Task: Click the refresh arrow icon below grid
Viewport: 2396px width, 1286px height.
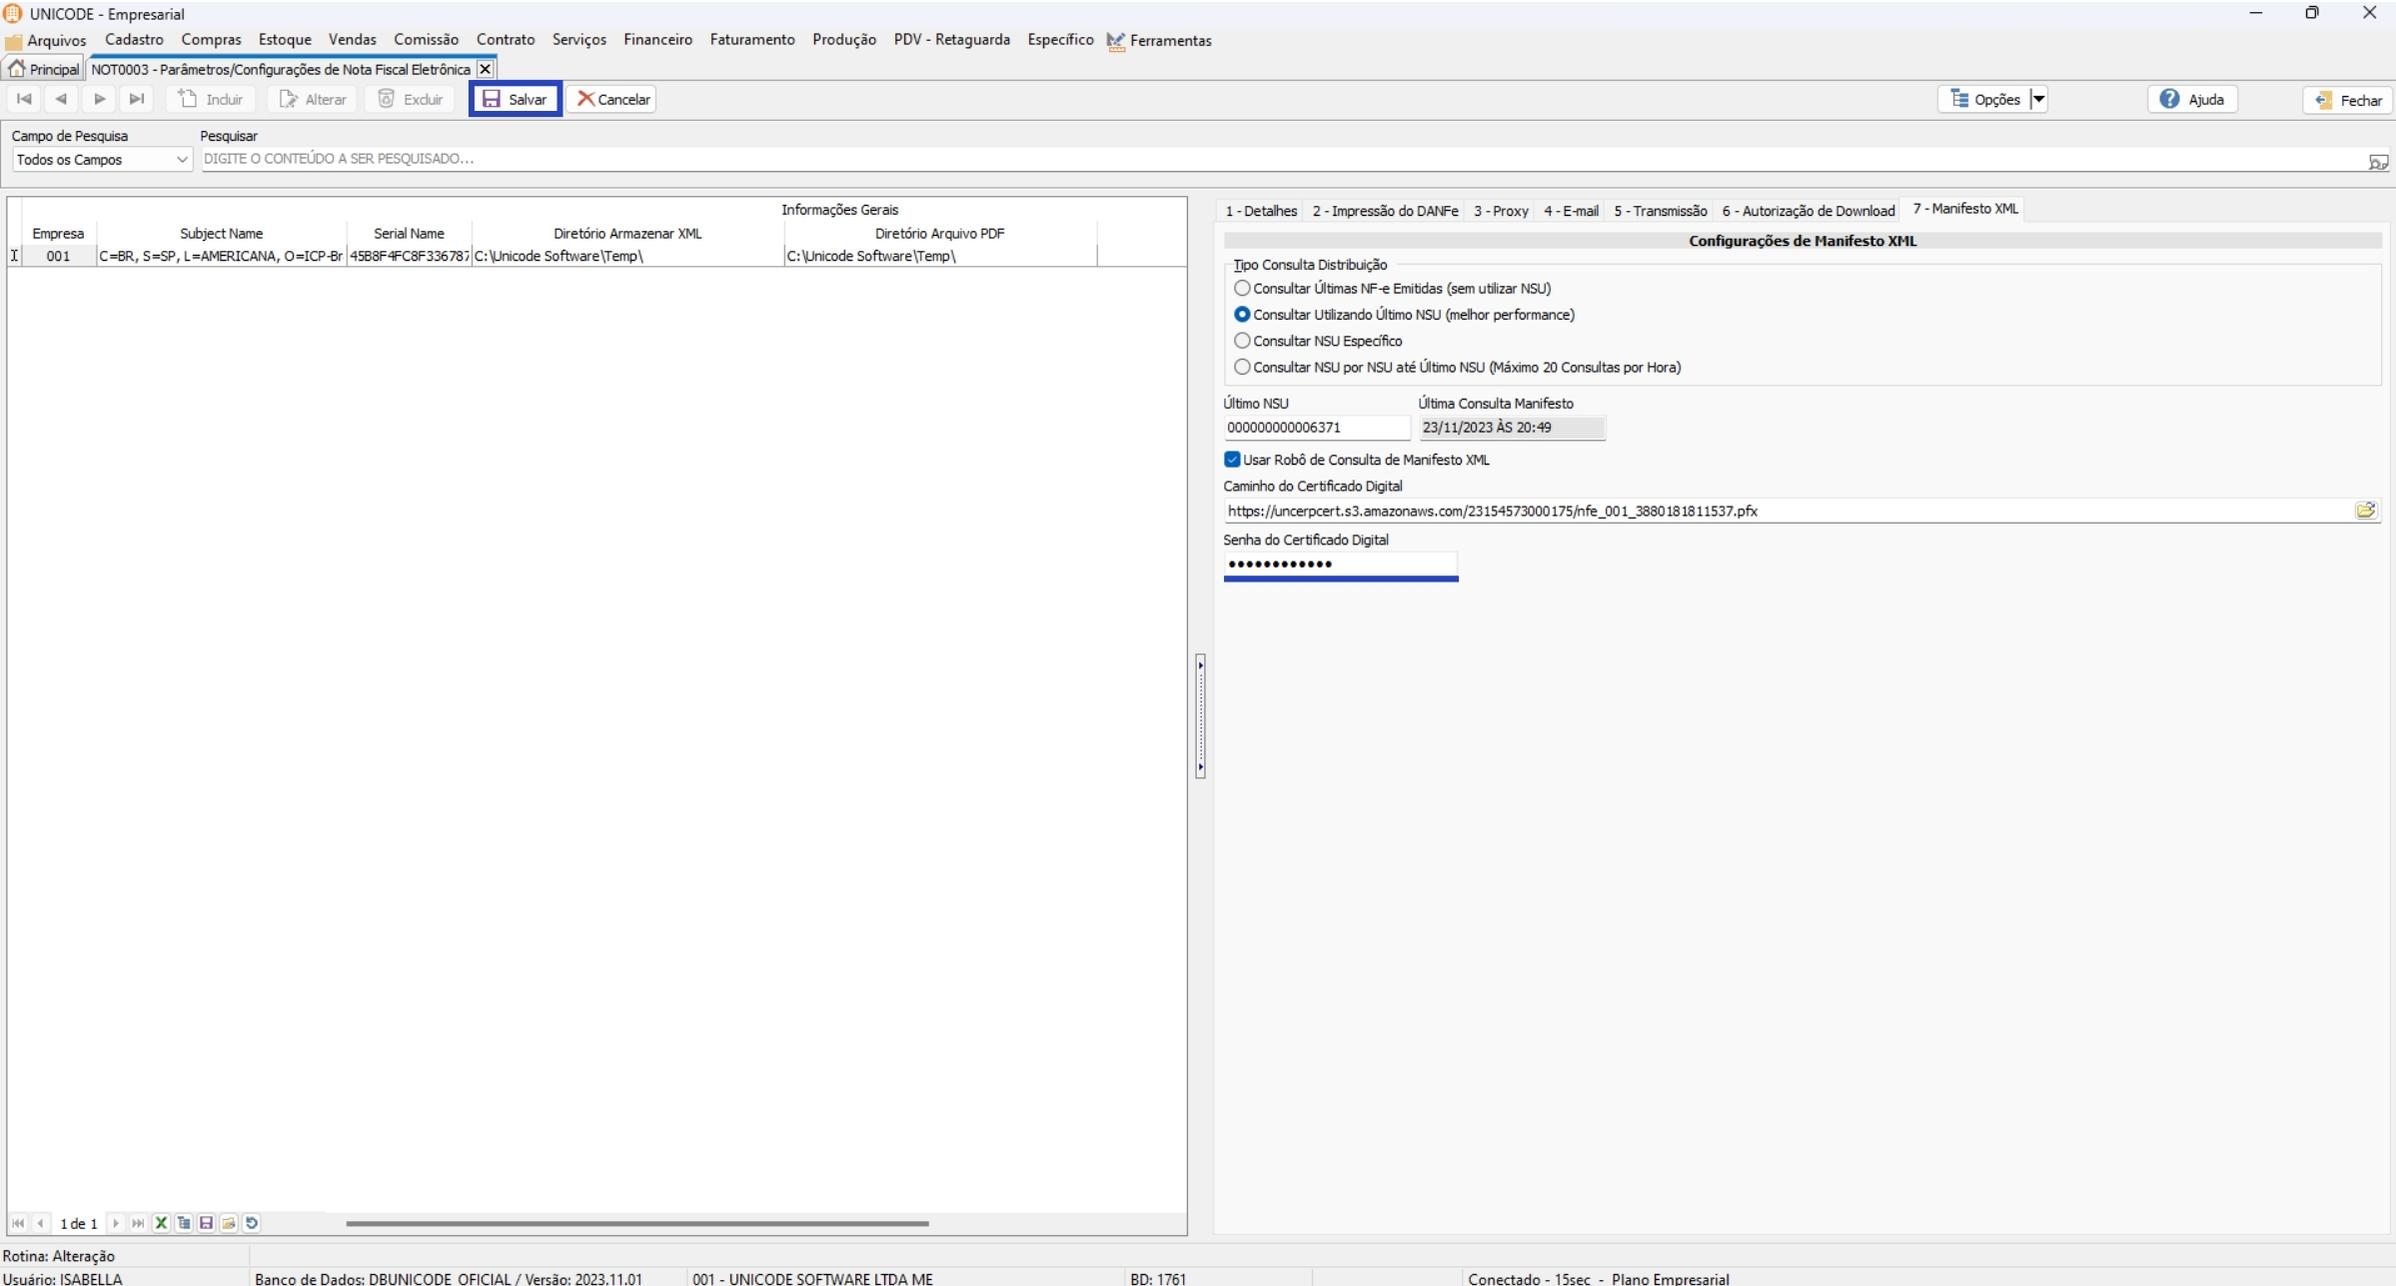Action: tap(252, 1223)
